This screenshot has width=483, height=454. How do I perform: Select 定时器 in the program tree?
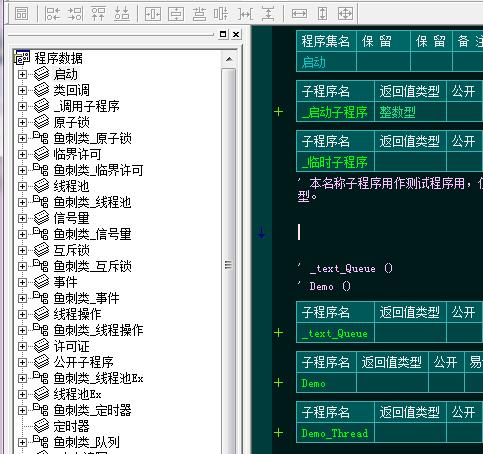71,426
